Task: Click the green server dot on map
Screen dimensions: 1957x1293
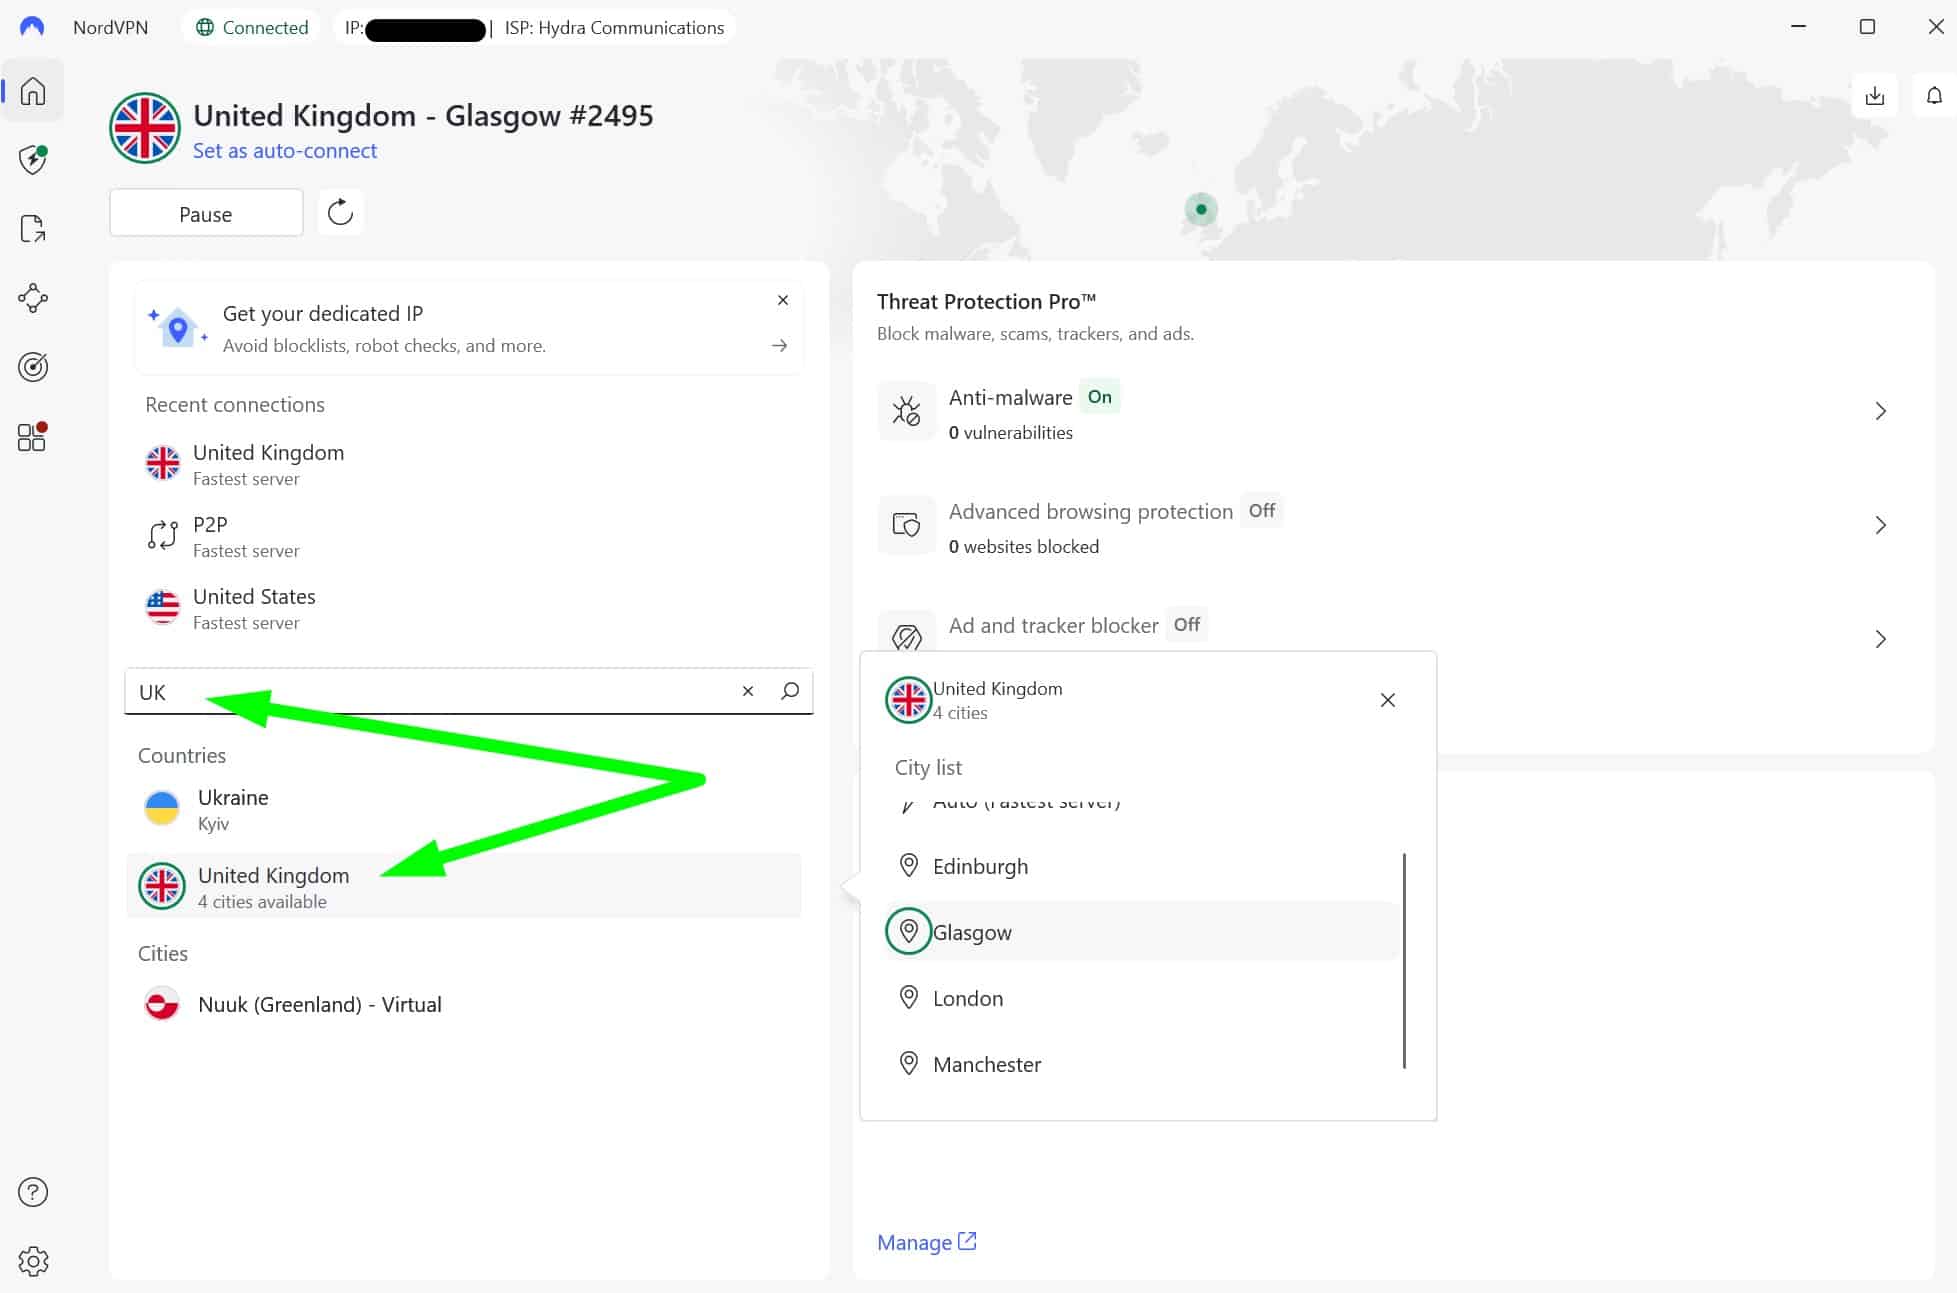Action: [1201, 209]
